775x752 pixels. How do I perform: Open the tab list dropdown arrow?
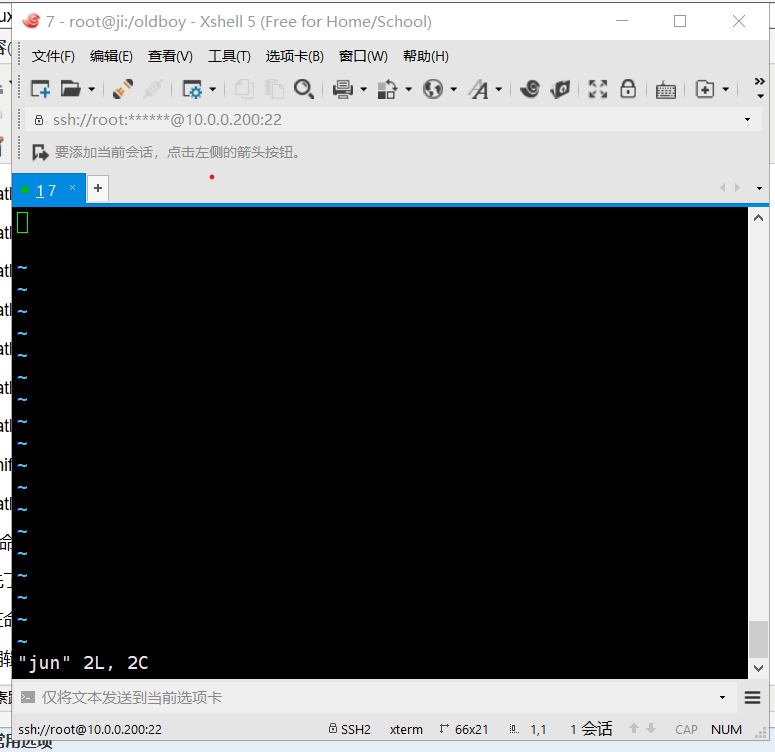click(759, 188)
